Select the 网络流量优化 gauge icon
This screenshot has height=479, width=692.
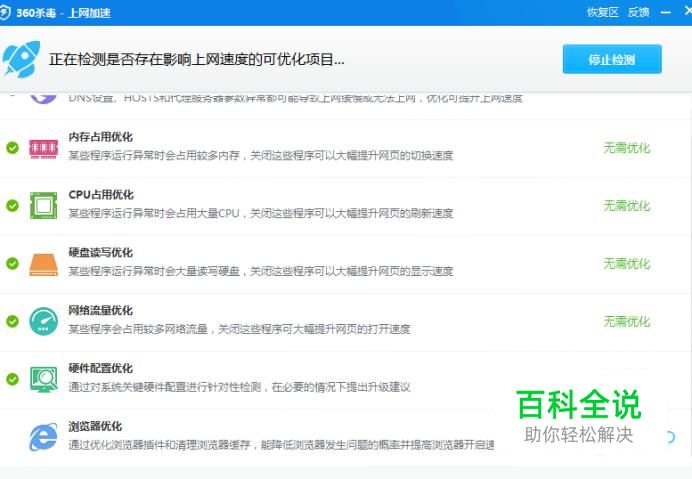[x=43, y=321]
